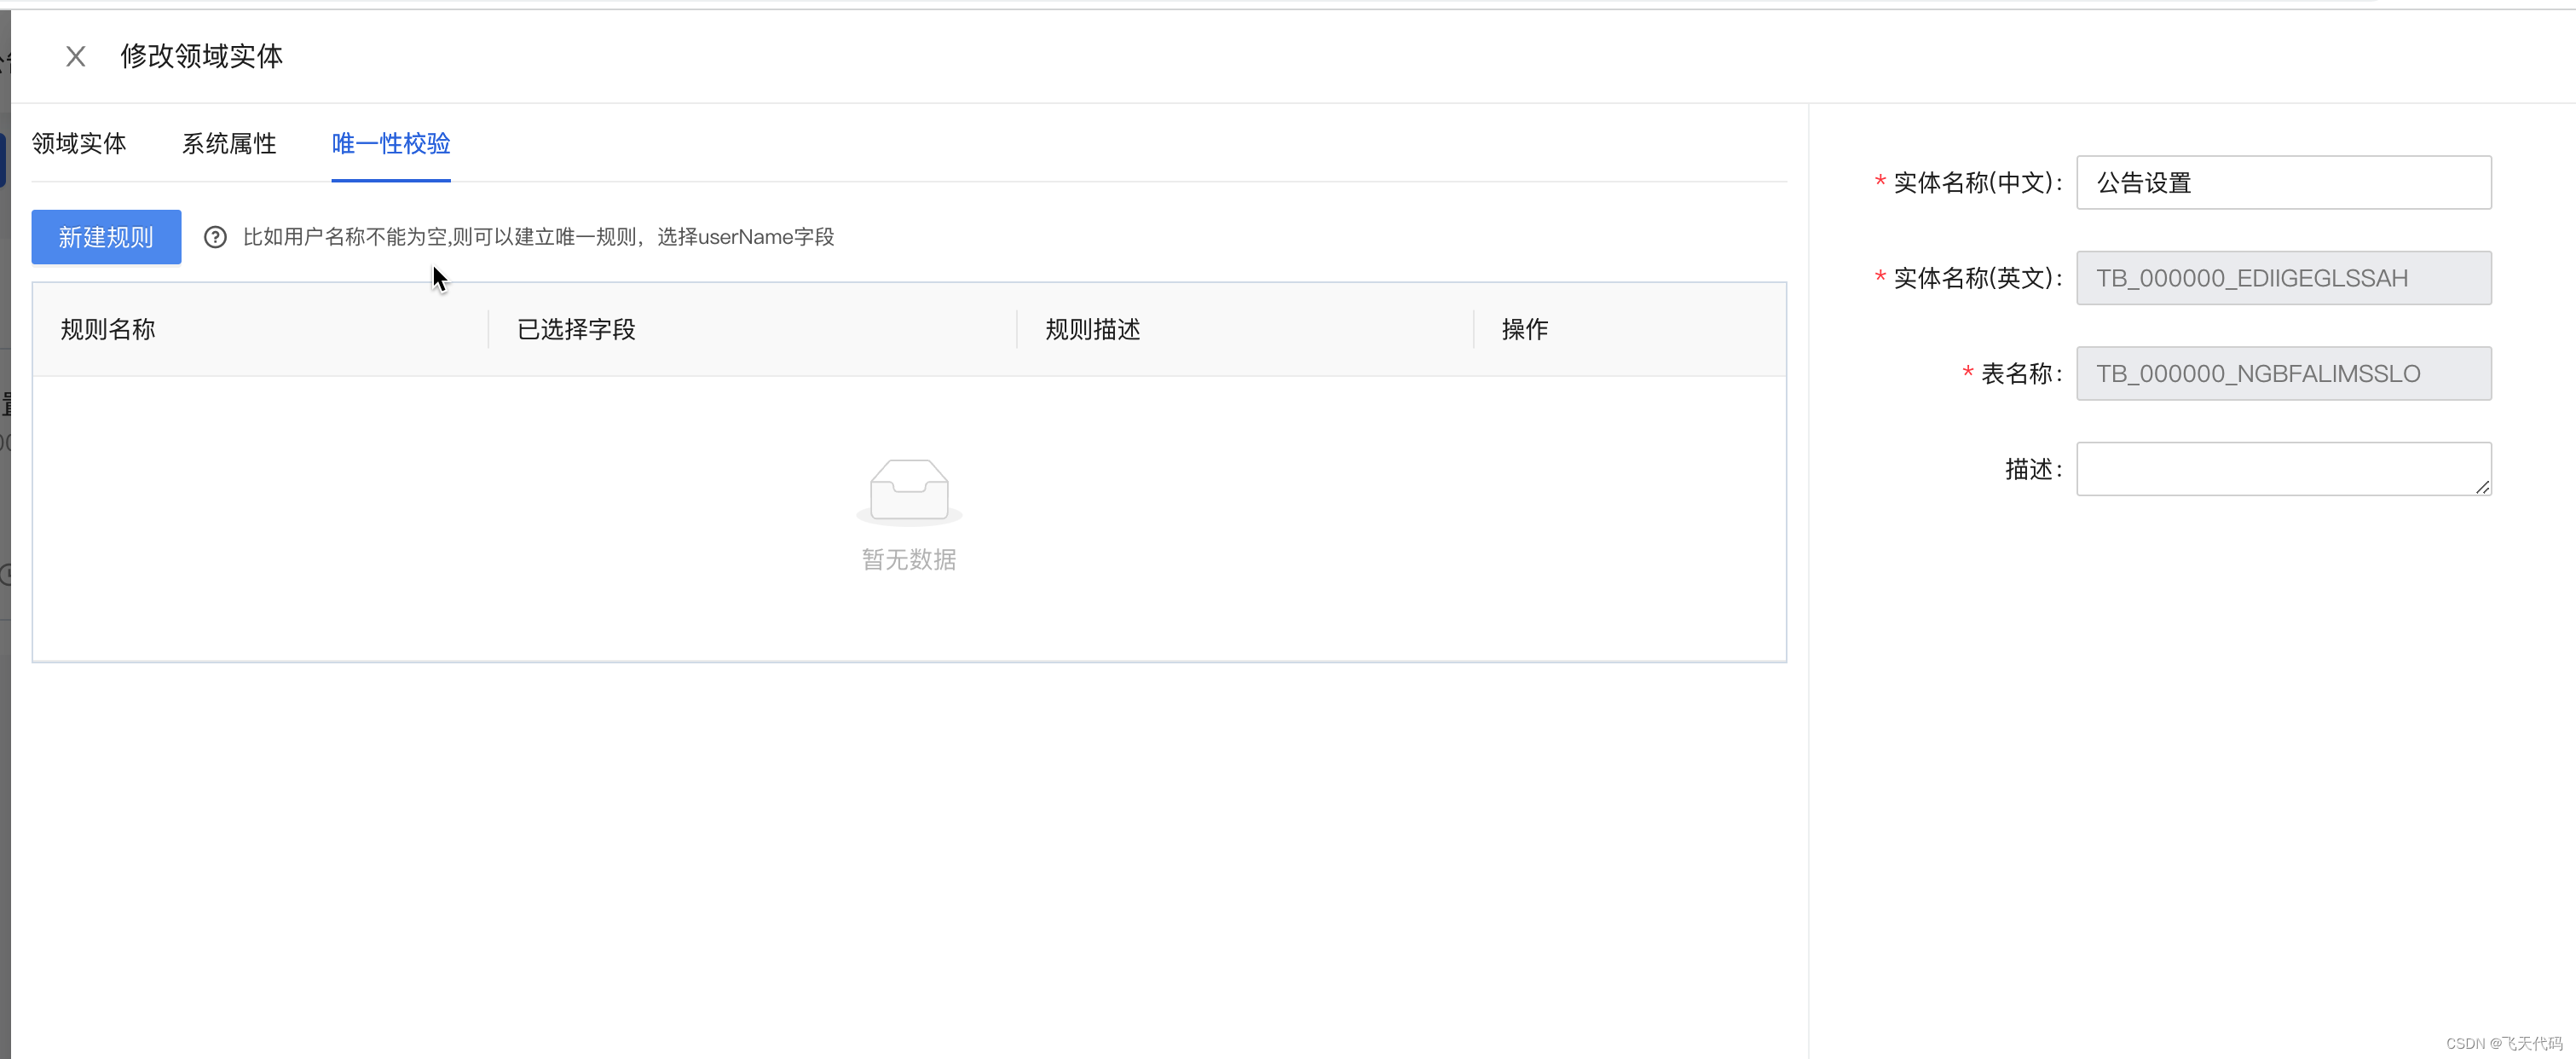Click the 规则名称 column header
Screen dimensions: 2576x1059
108,328
